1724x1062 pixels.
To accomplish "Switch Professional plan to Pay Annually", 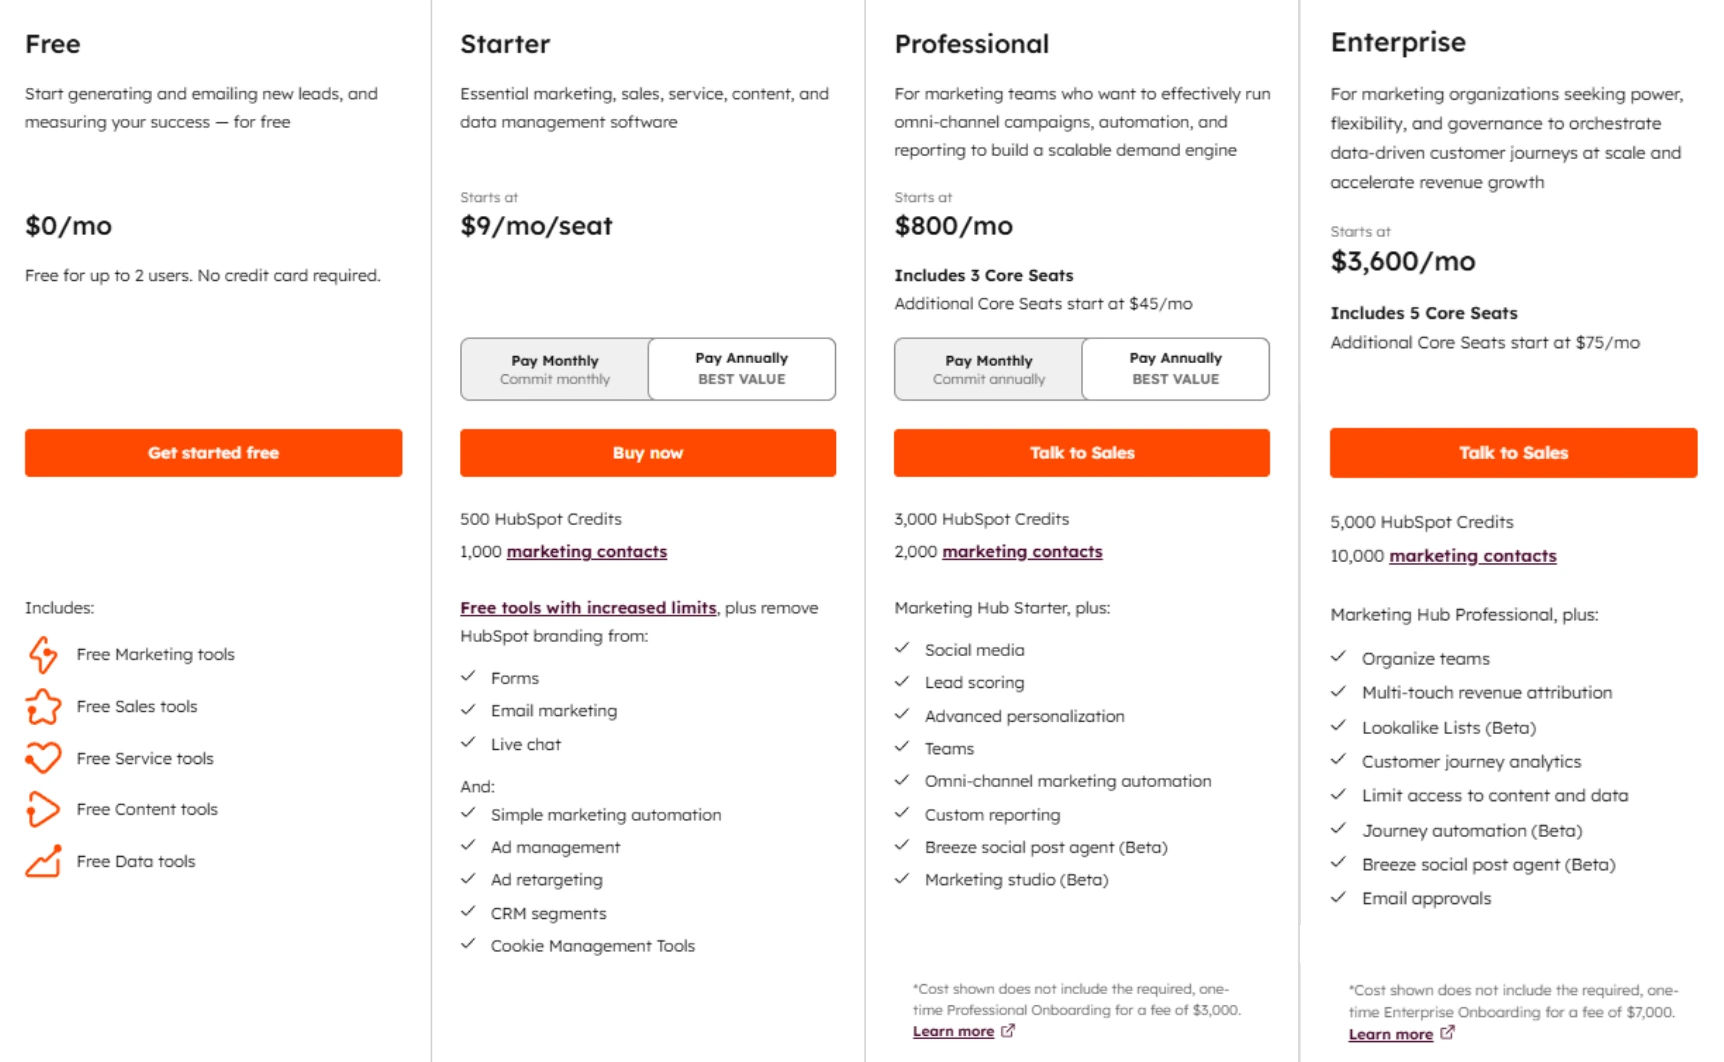I will 1174,369.
